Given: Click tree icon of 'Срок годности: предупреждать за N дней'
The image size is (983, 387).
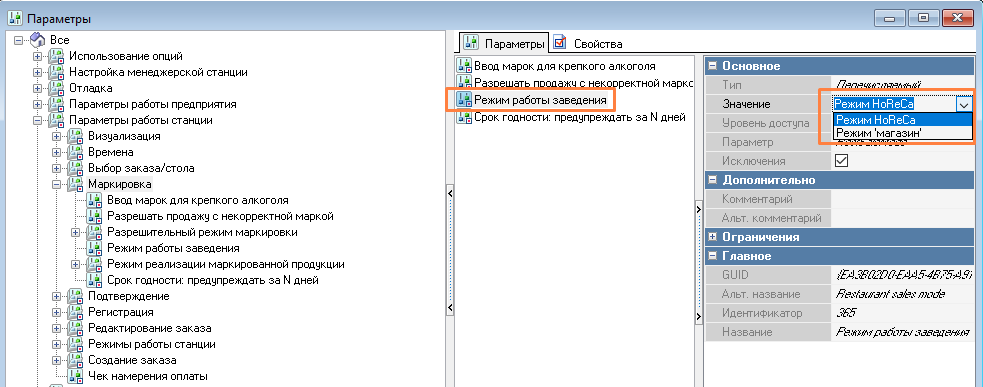Looking at the screenshot, I should [x=95, y=280].
